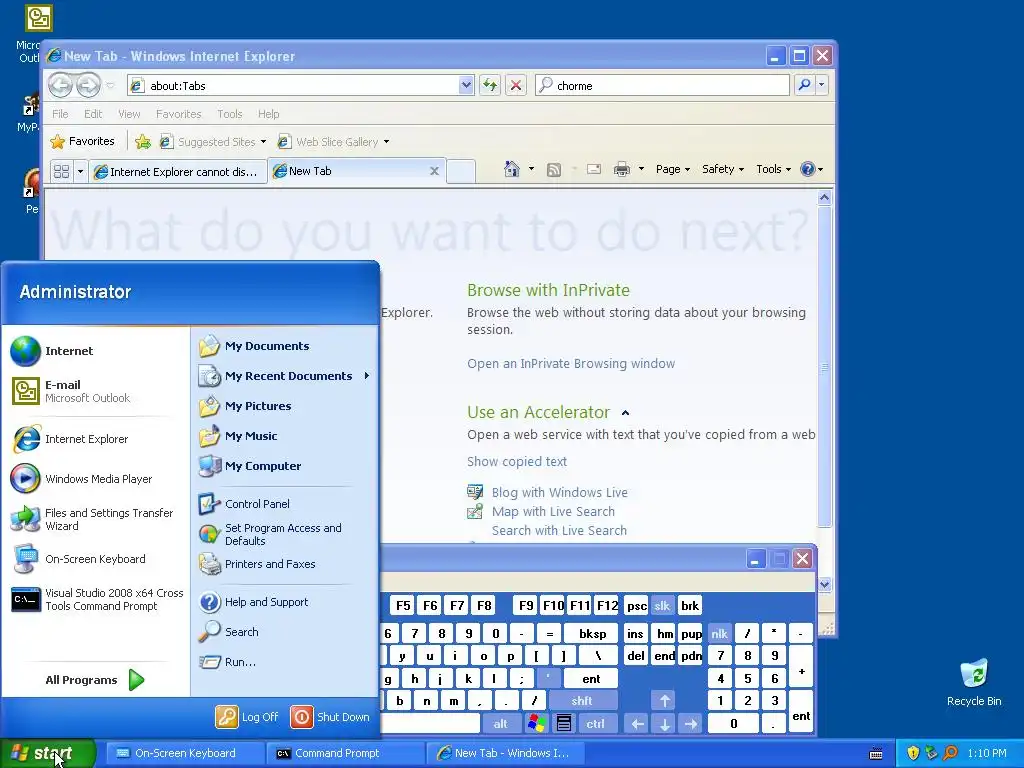1024x768 pixels.
Task: Open the View menu in Internet Explorer
Action: (x=129, y=114)
